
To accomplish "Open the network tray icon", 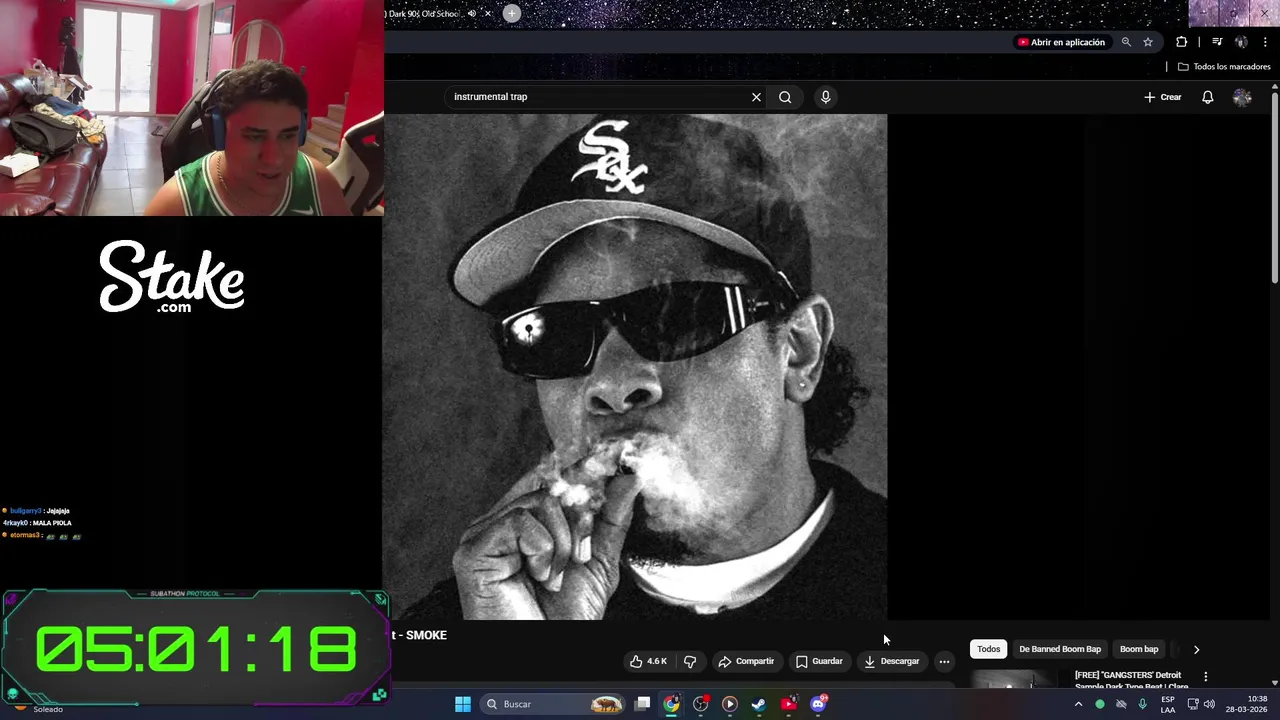I will 1193,704.
